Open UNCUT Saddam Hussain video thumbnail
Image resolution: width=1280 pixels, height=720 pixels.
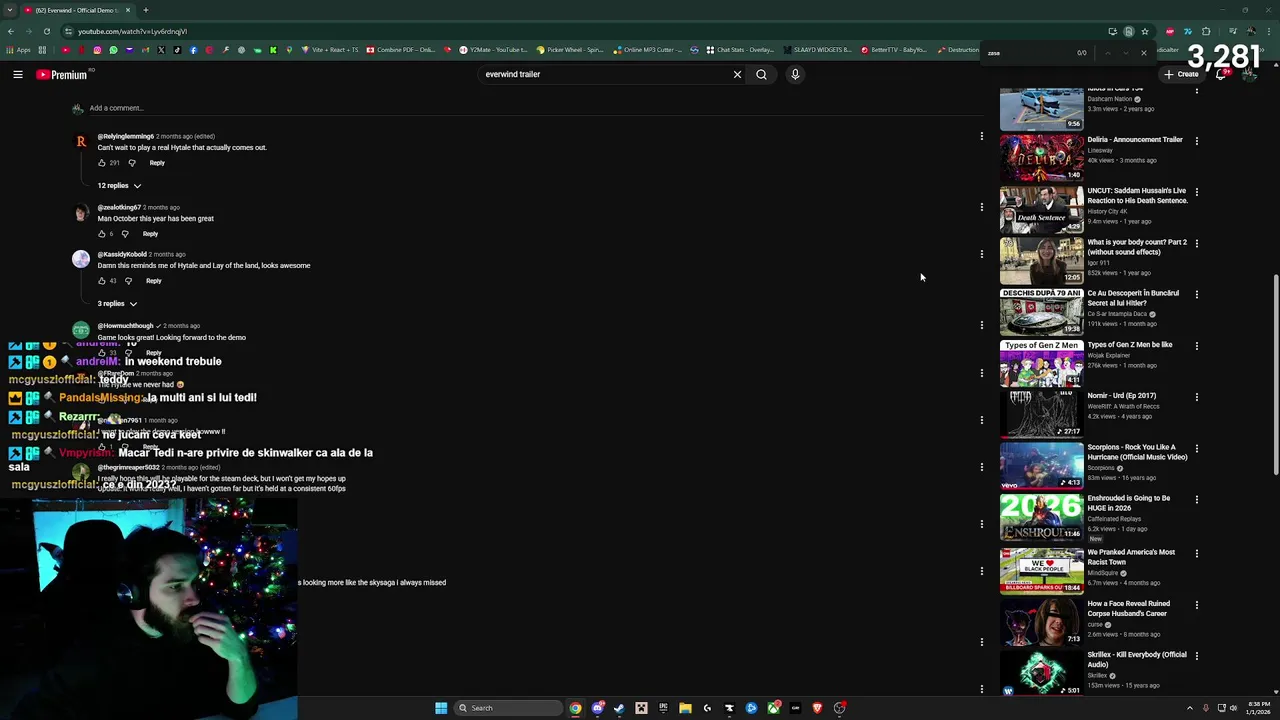(1041, 209)
